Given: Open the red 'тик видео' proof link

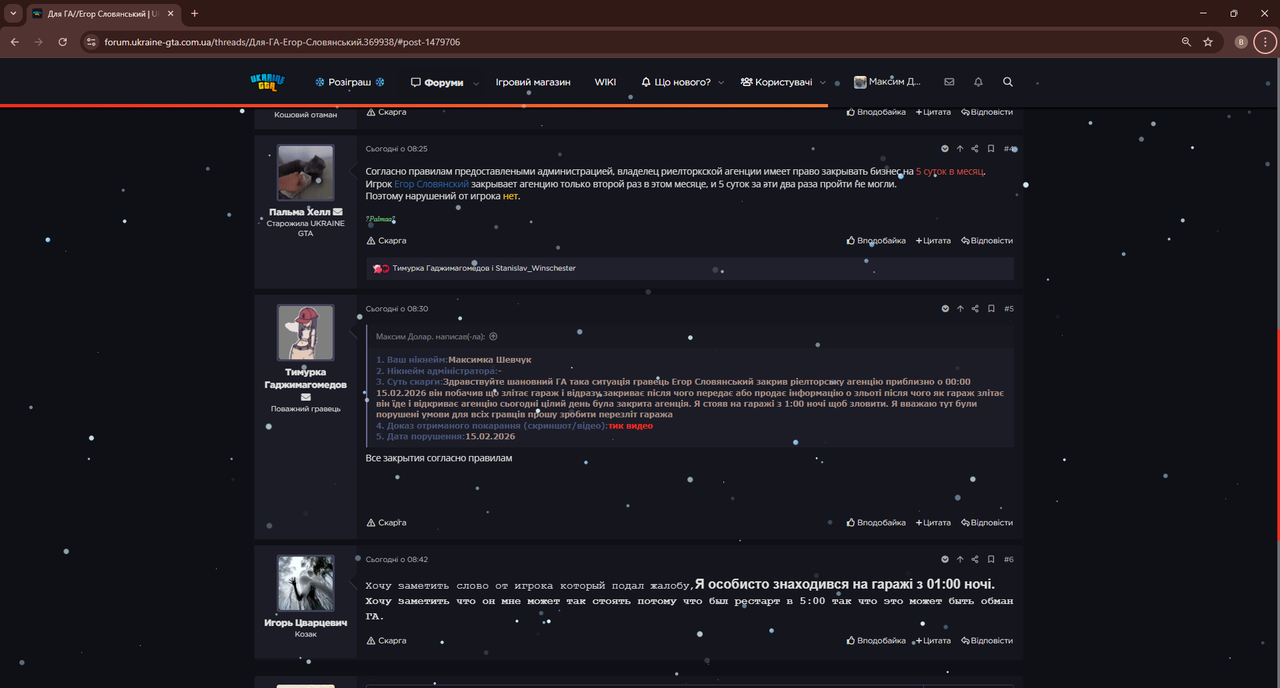Looking at the screenshot, I should [630, 426].
